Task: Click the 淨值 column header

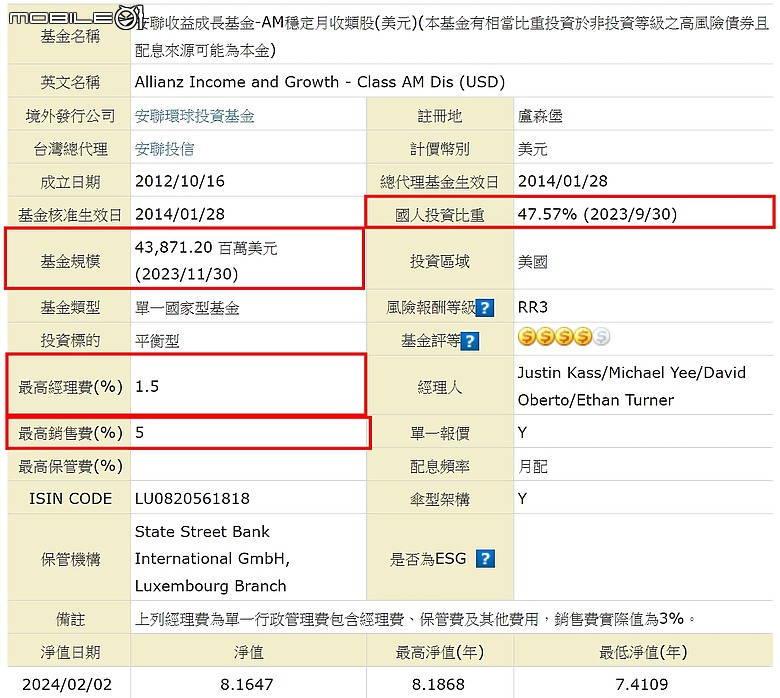Action: (248, 652)
